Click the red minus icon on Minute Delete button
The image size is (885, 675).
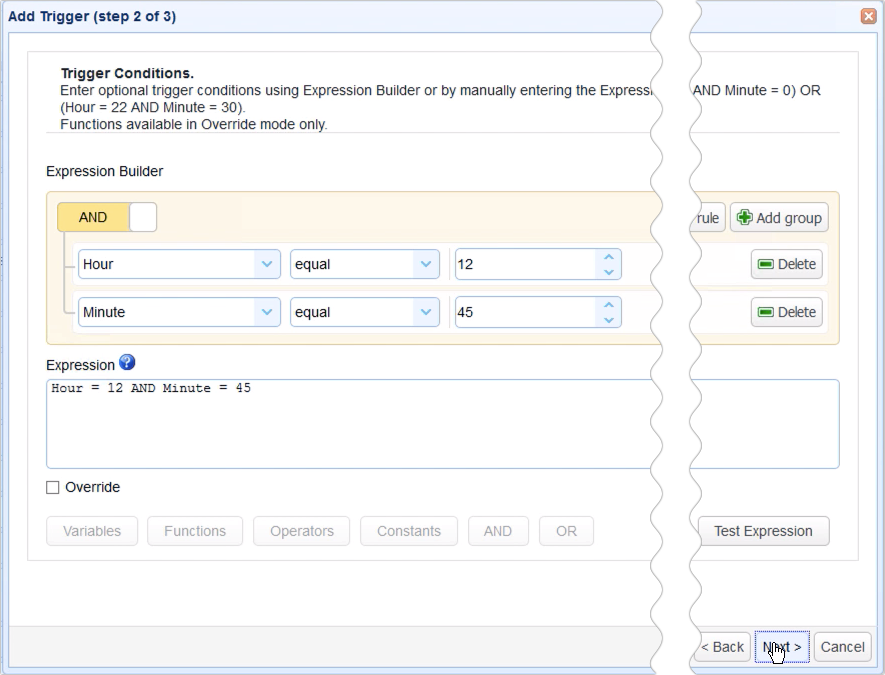pos(764,312)
